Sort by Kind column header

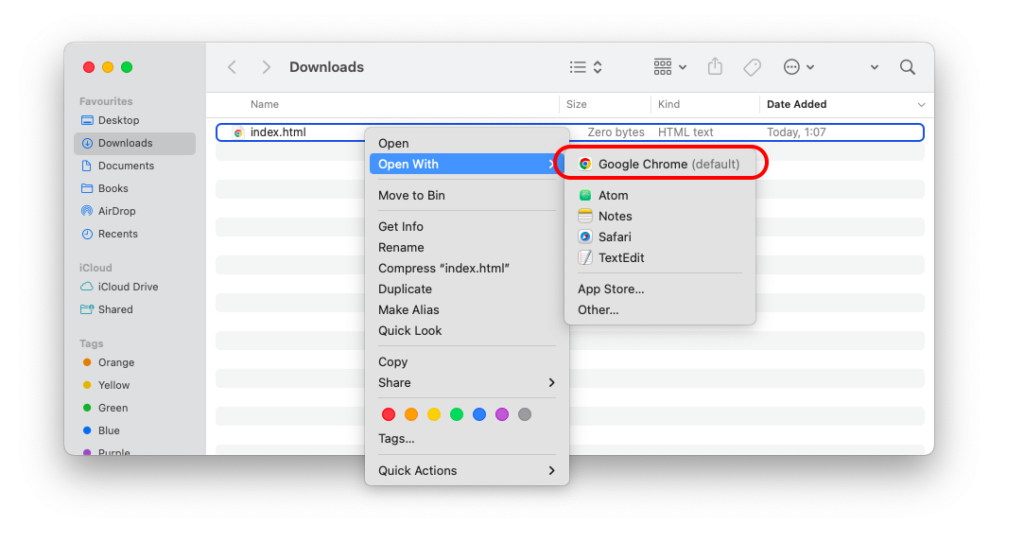tap(669, 105)
